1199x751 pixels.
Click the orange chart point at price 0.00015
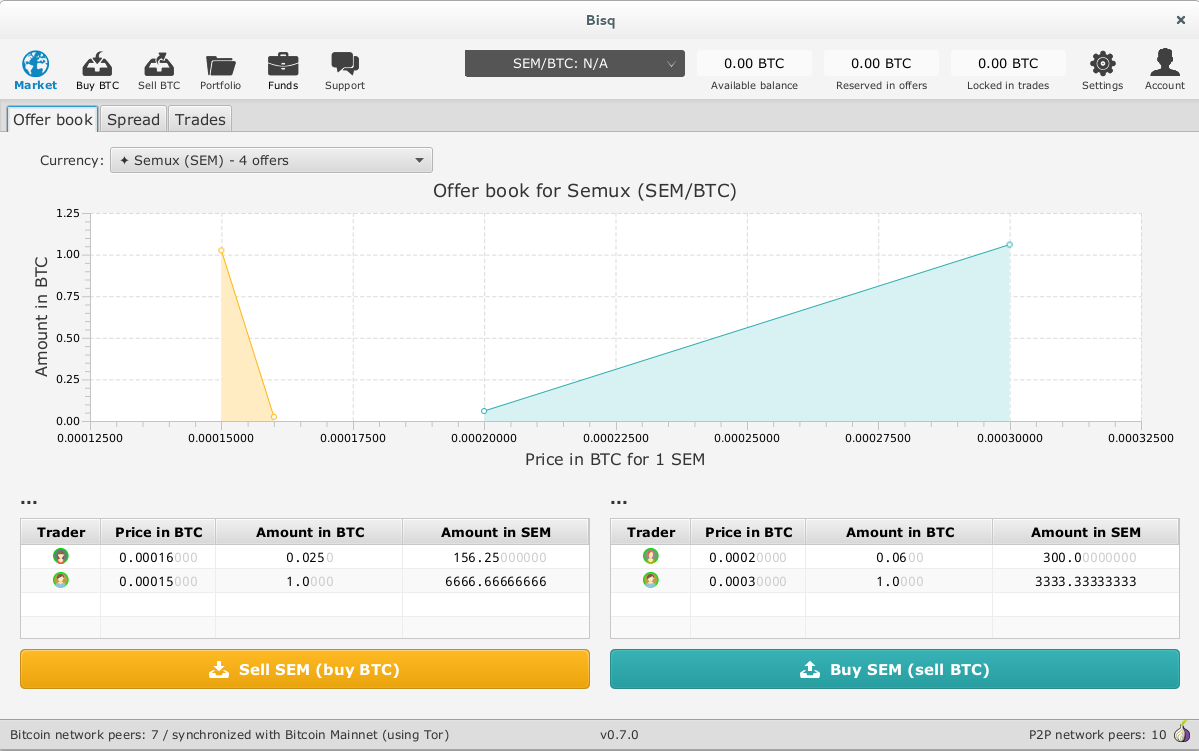(222, 251)
